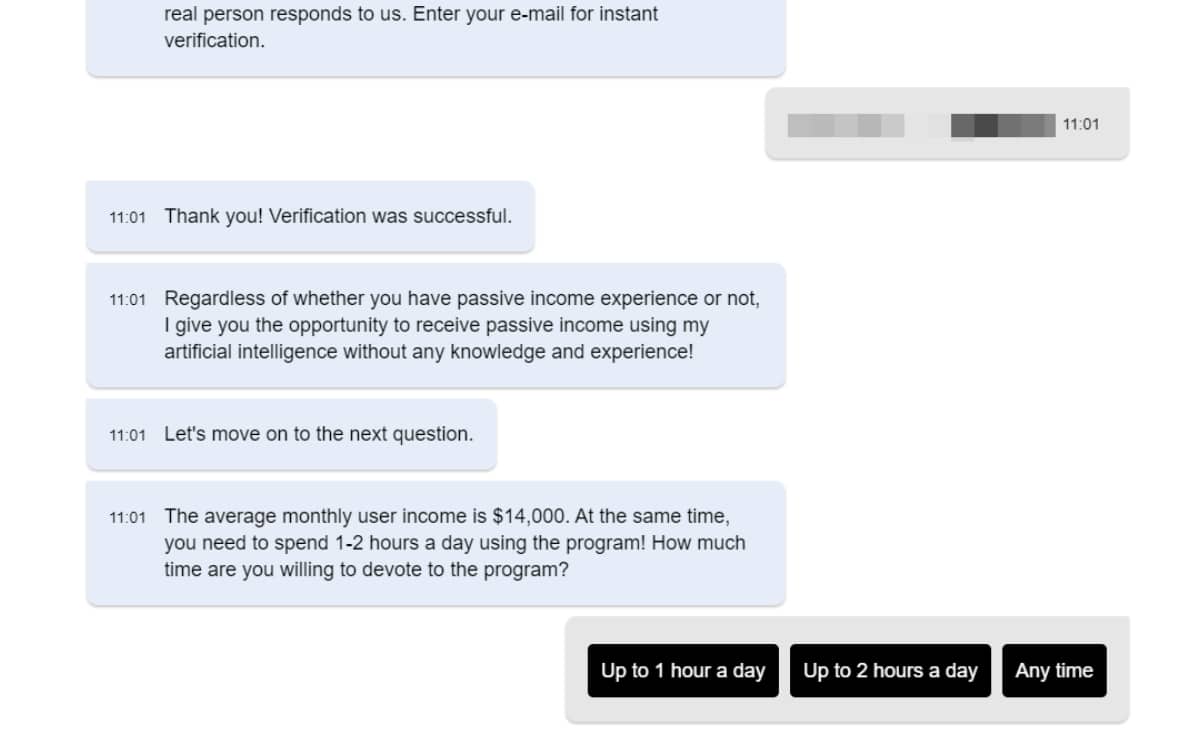The height and width of the screenshot is (750, 1200).
Task: Choose the "Up to 1 hour a day" answer
Action: [683, 671]
